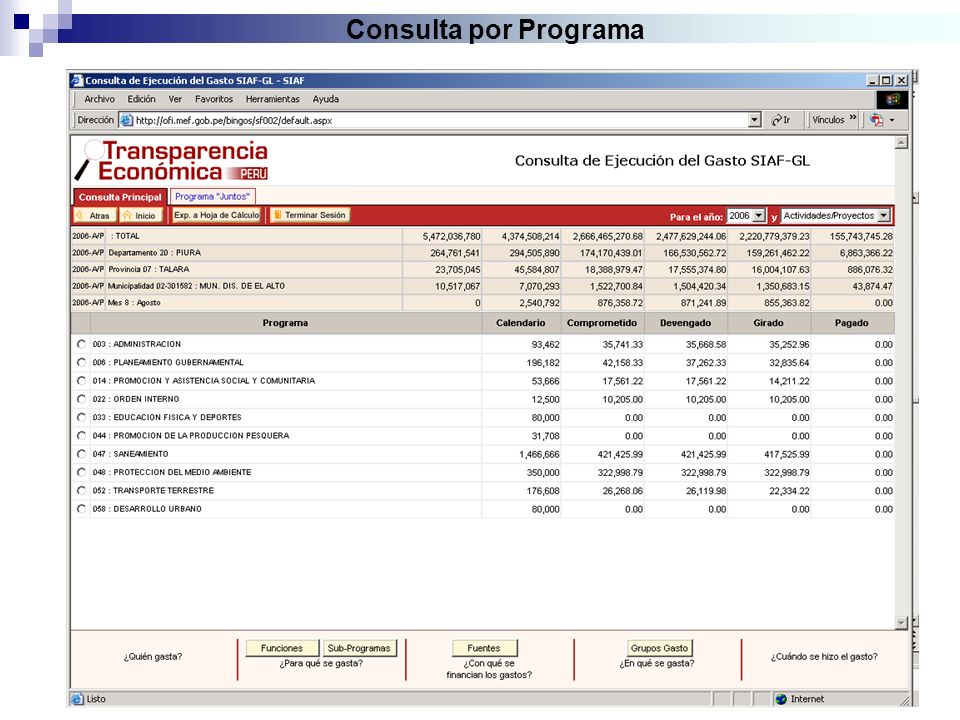Click the Calendario column header

click(520, 323)
